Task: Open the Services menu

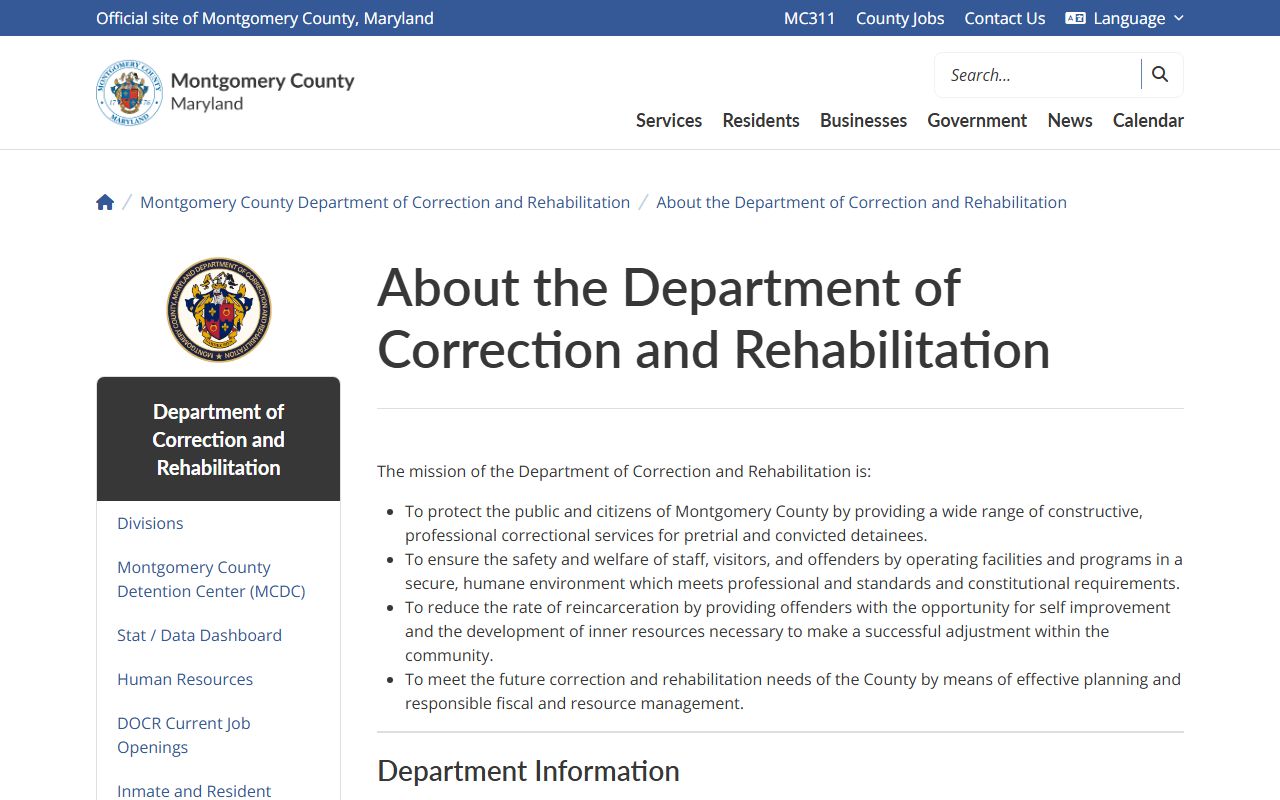Action: [x=669, y=120]
